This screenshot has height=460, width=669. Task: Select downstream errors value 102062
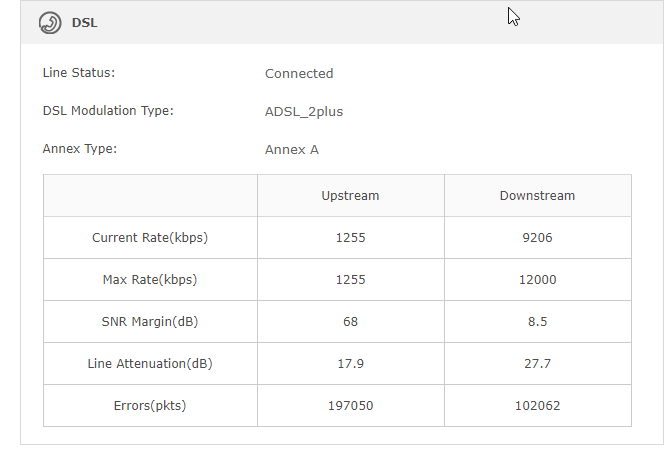(538, 405)
